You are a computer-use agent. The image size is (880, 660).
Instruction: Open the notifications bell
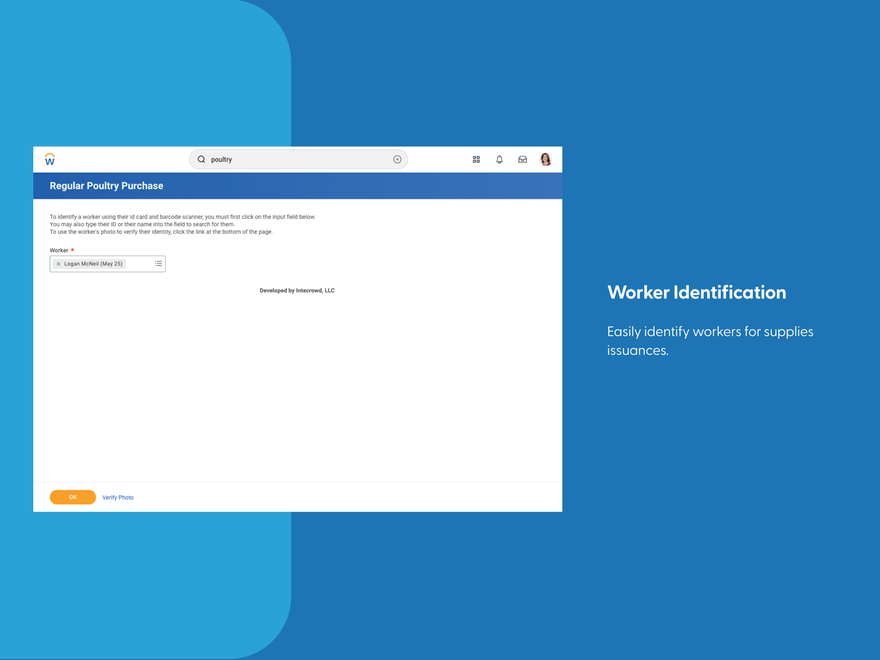pyautogui.click(x=499, y=159)
